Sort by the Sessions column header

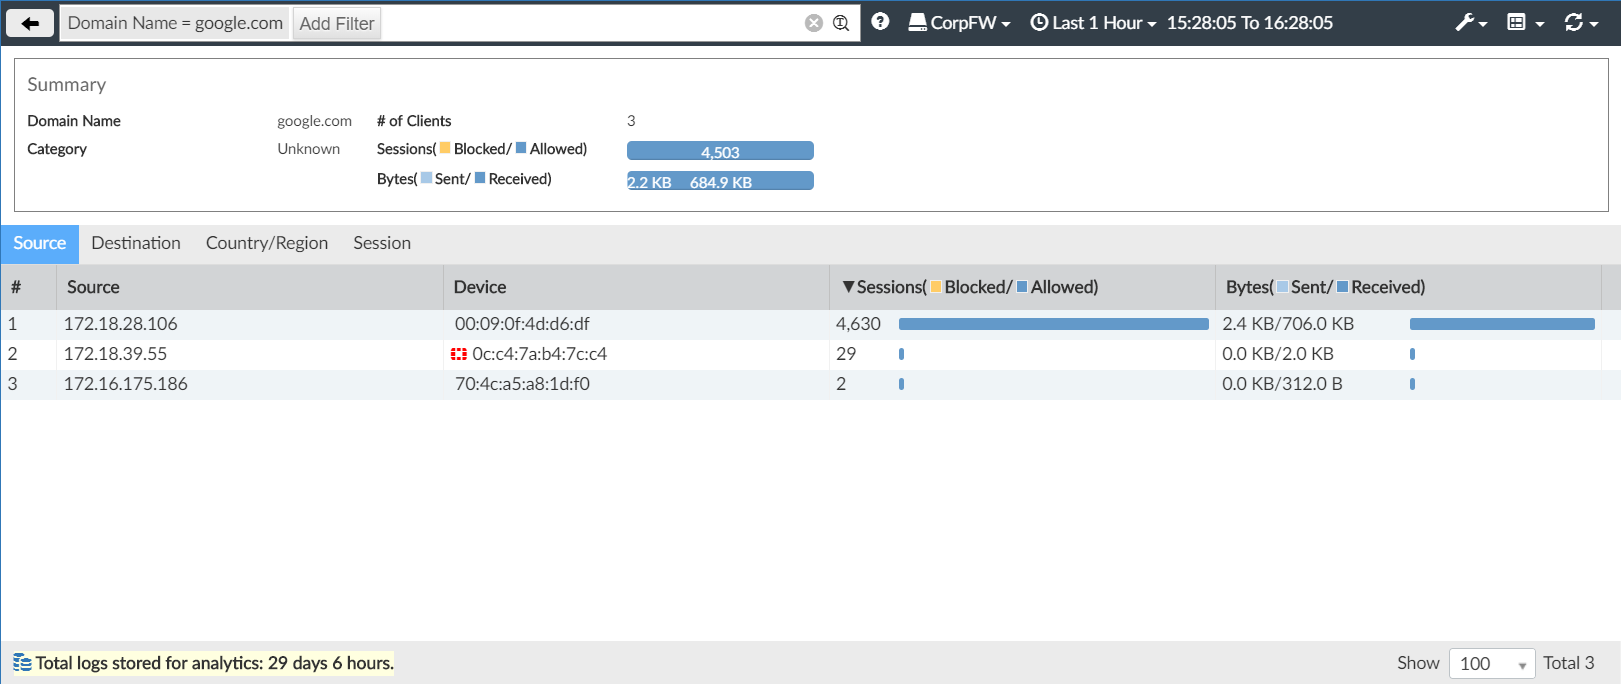1022,287
